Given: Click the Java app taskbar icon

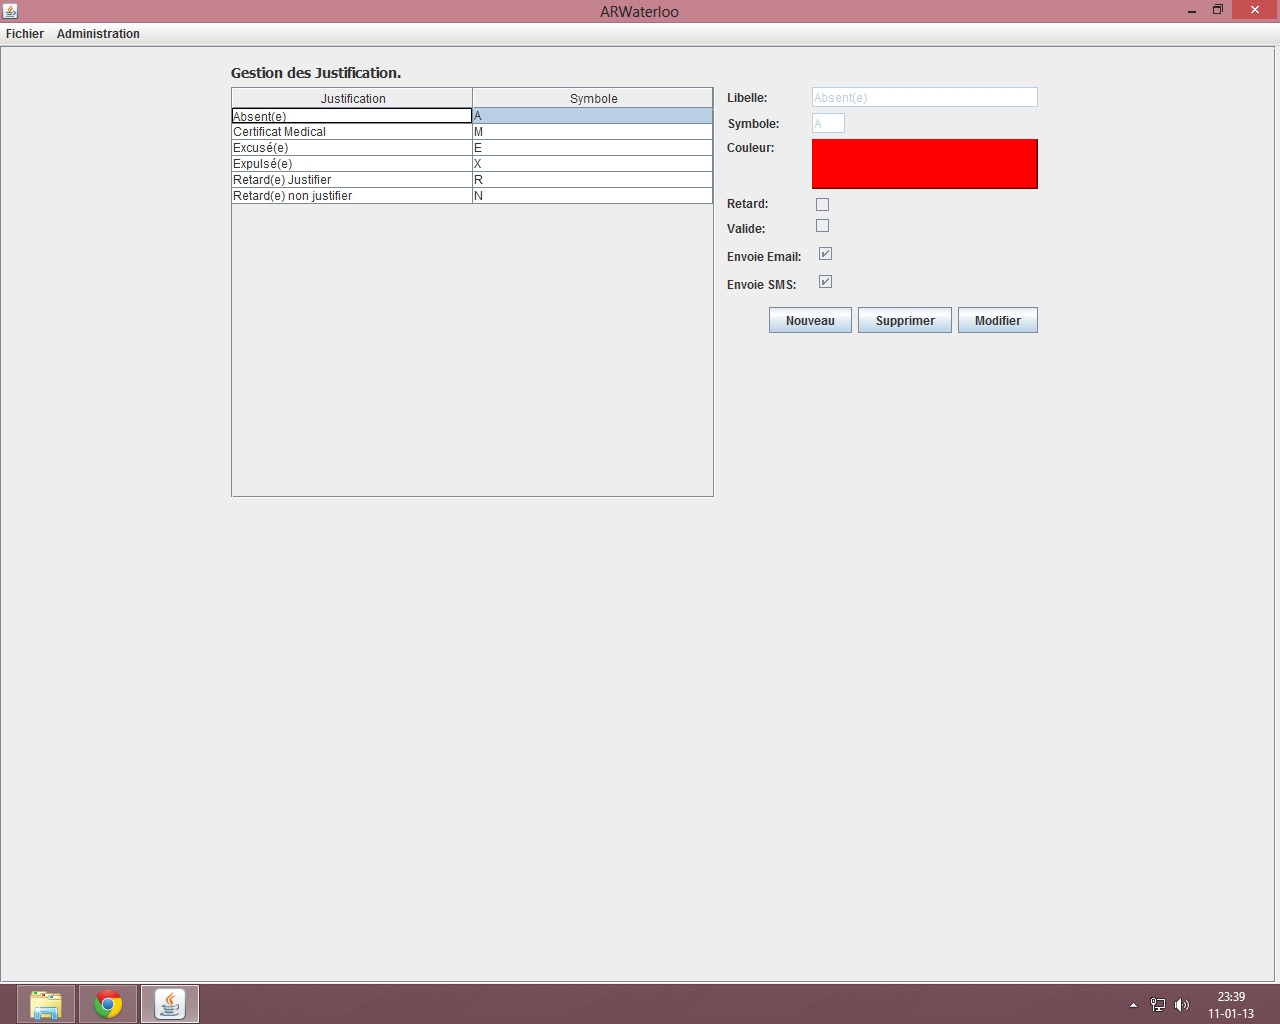Looking at the screenshot, I should 170,1004.
